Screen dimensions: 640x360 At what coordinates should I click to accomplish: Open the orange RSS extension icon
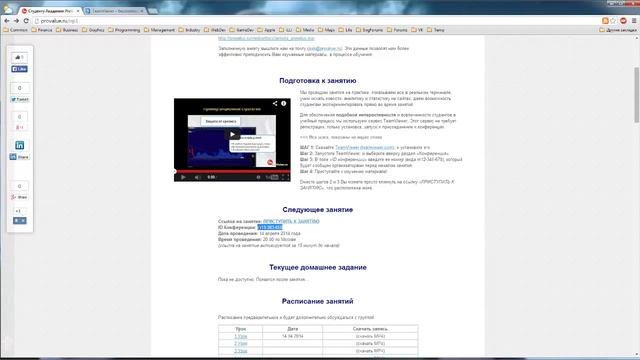605,21
